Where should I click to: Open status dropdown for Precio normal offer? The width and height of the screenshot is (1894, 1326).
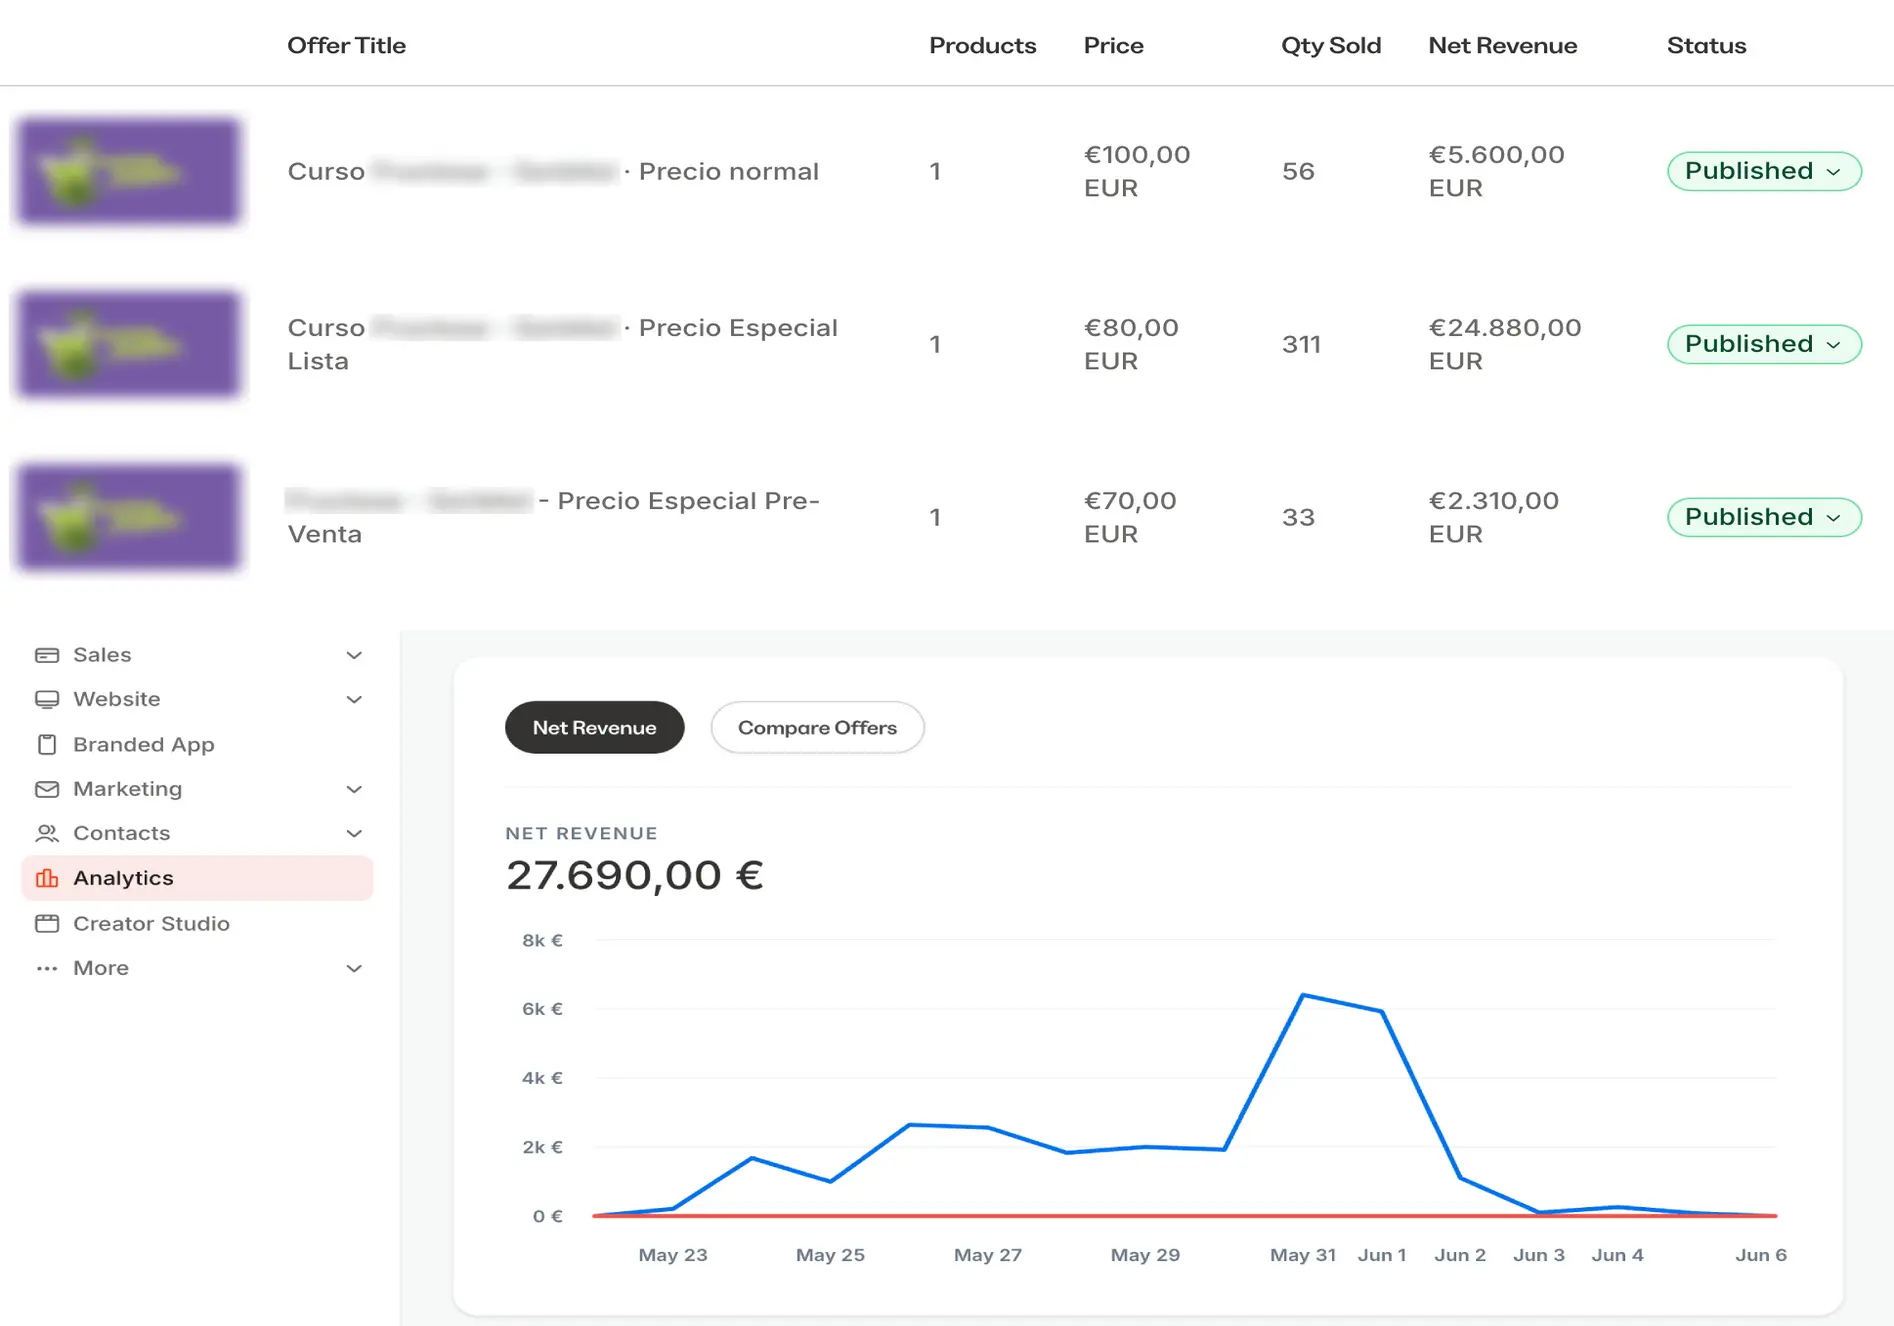tap(1763, 171)
